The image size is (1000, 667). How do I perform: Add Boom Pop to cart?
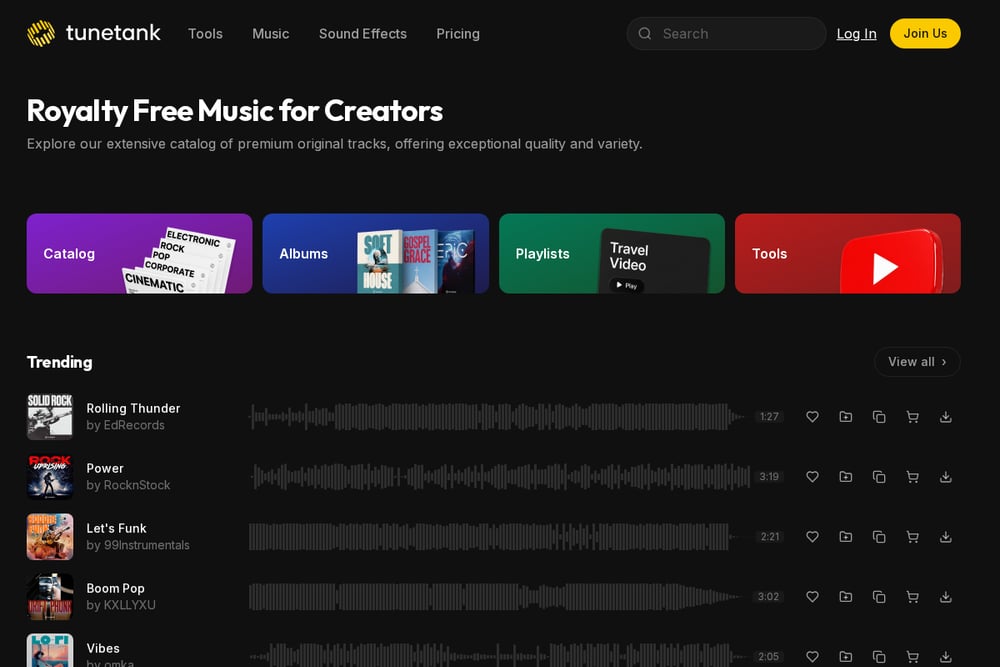click(x=913, y=597)
